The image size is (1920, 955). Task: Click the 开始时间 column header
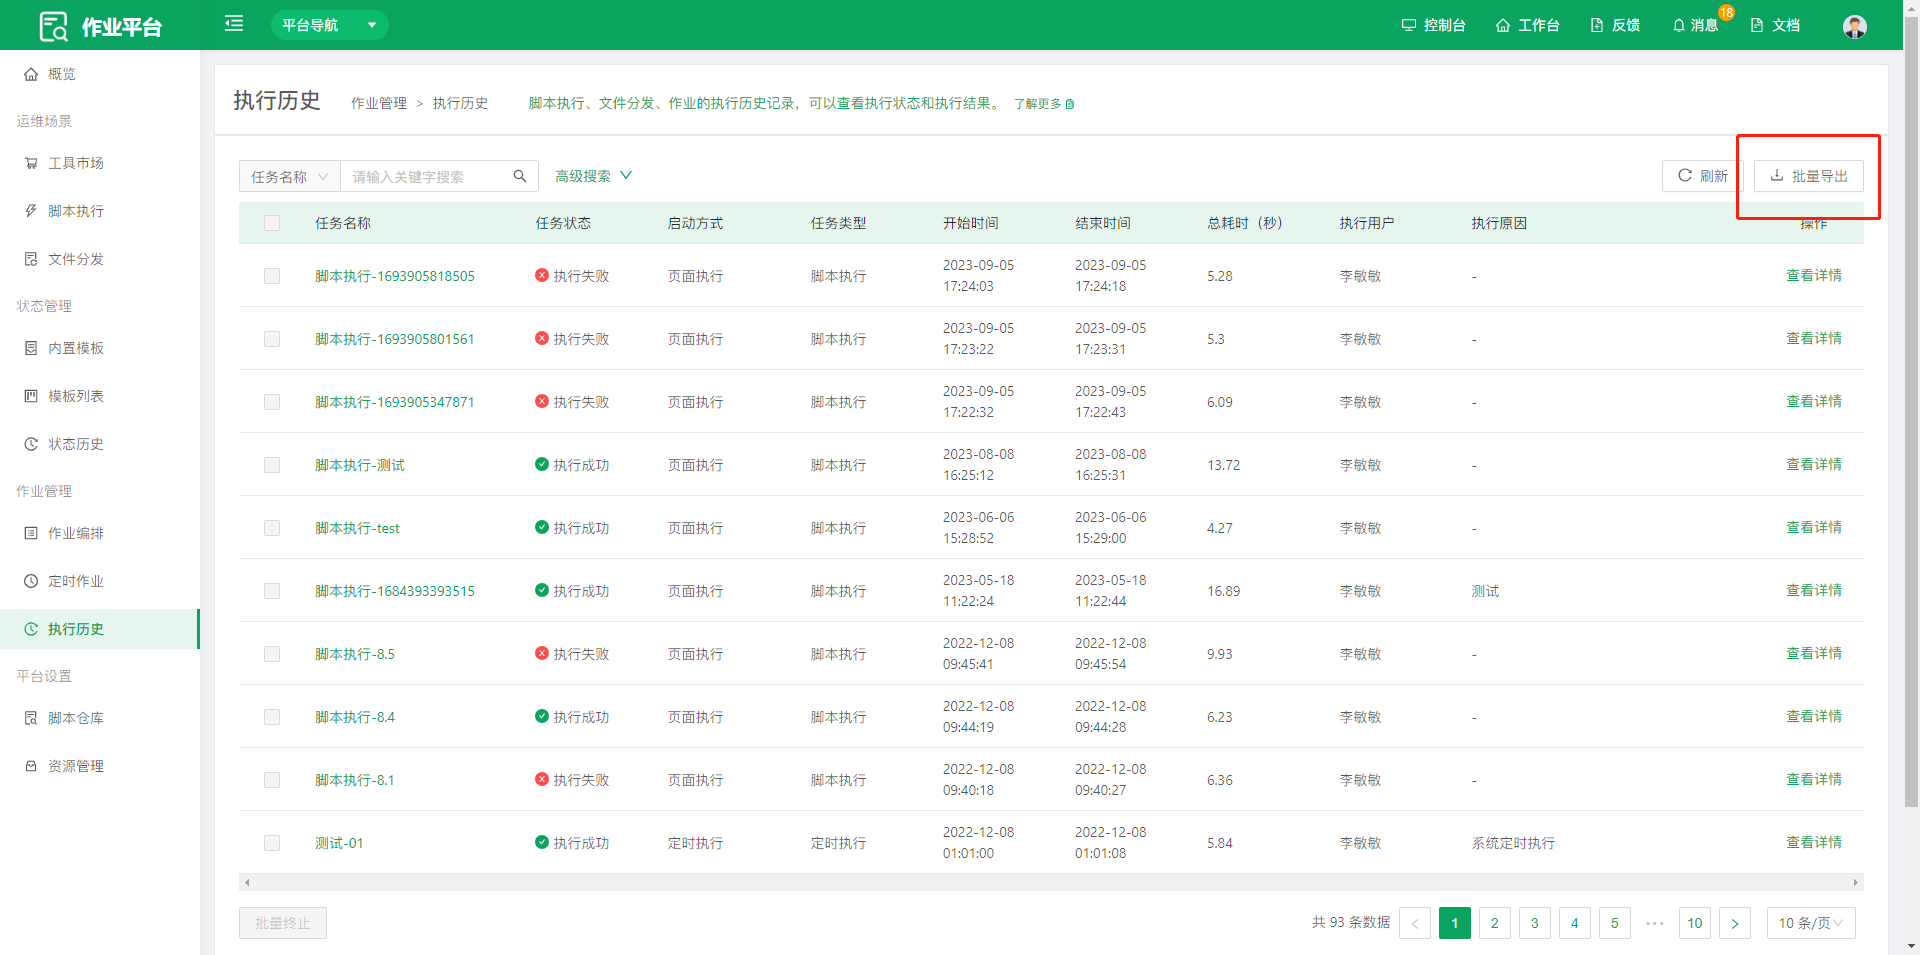[x=971, y=223]
